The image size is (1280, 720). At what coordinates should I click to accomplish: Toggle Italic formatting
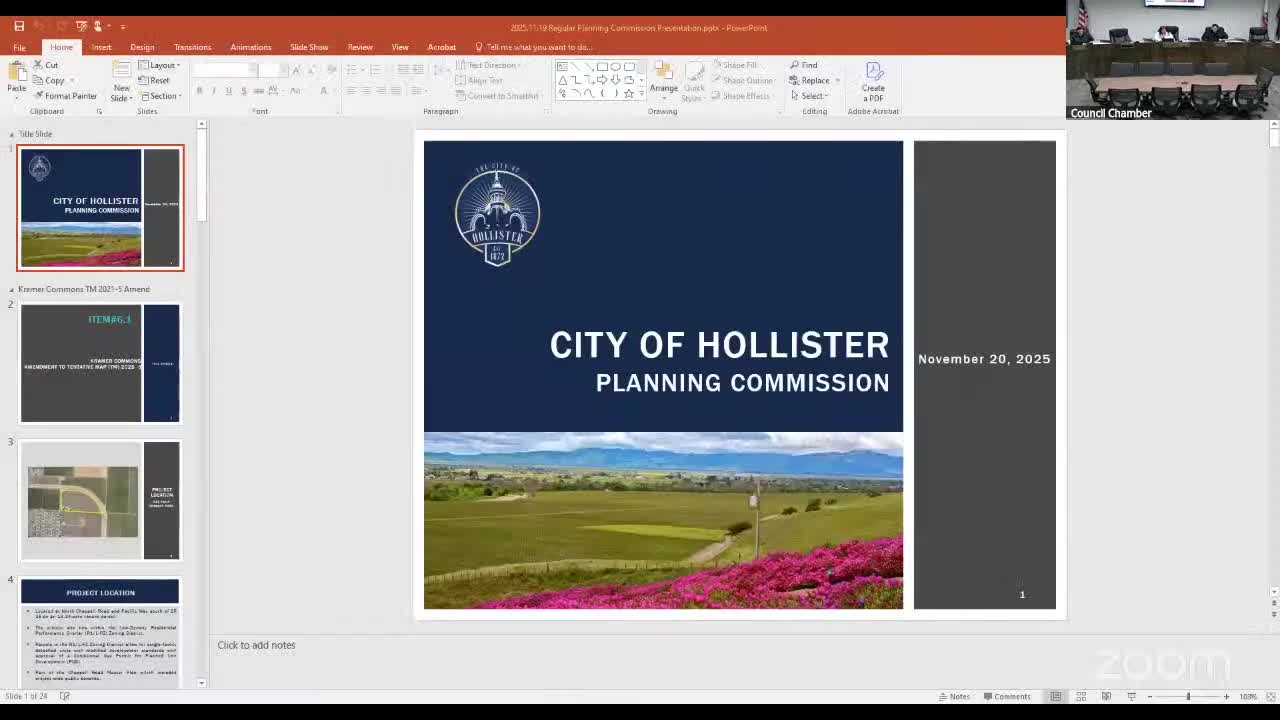pyautogui.click(x=214, y=91)
